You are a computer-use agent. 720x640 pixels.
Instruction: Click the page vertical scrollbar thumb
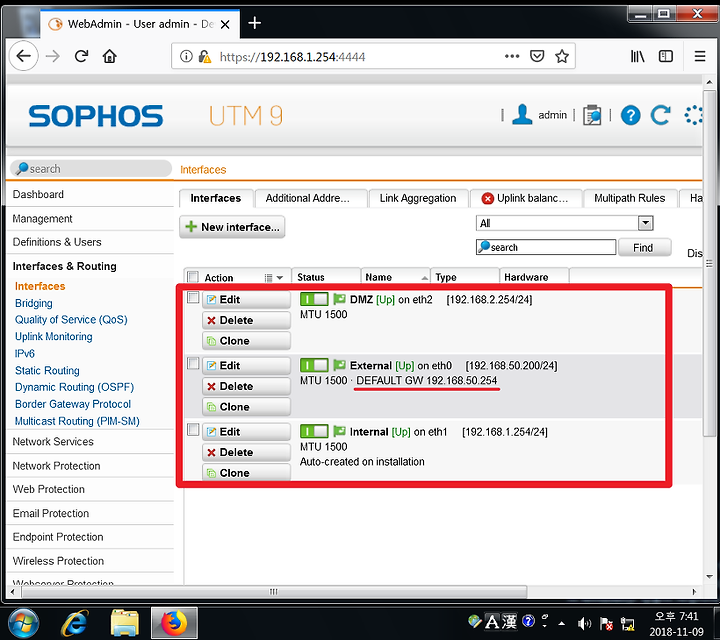[709, 264]
